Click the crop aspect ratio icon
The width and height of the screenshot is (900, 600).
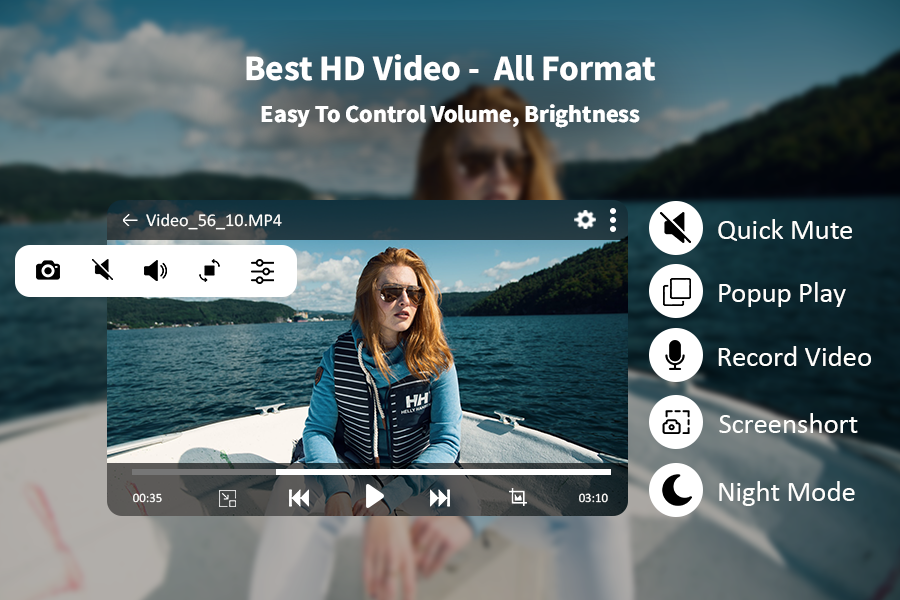518,497
